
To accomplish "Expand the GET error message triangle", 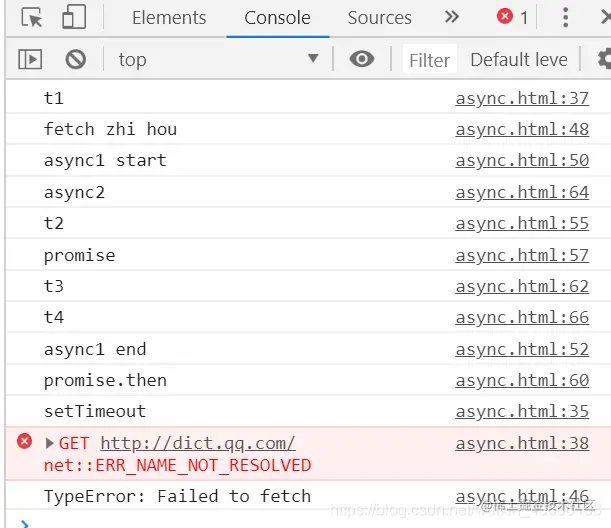I will [49, 443].
